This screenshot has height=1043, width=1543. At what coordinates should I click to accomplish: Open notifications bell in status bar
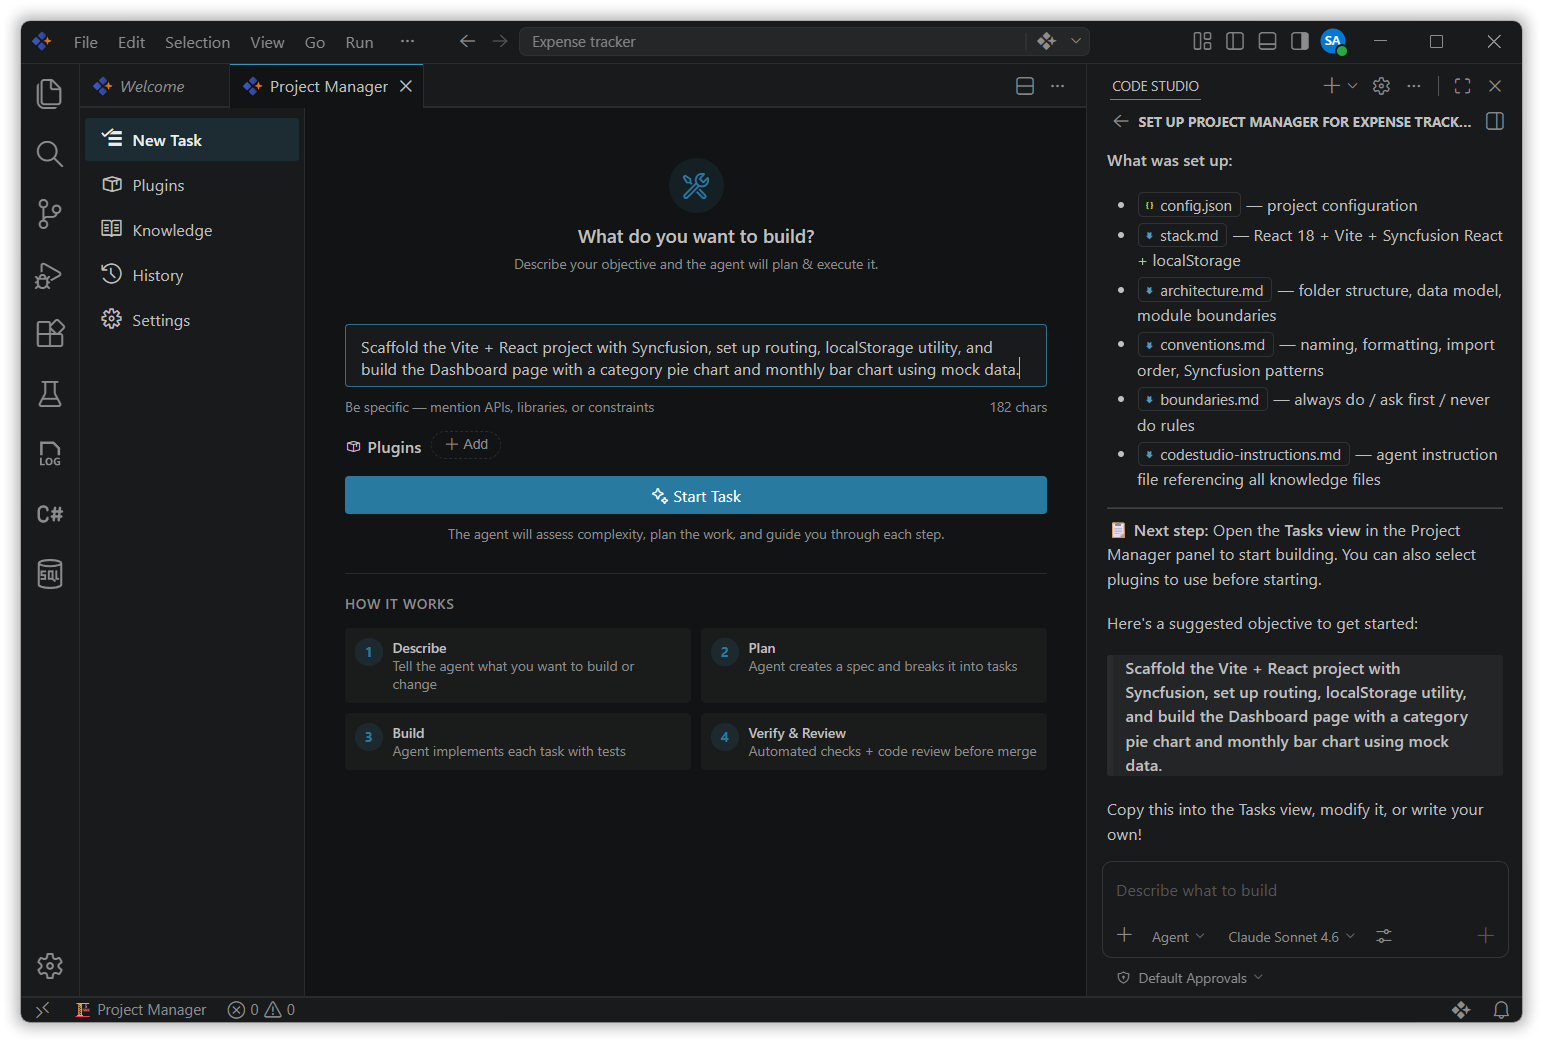click(1501, 1010)
